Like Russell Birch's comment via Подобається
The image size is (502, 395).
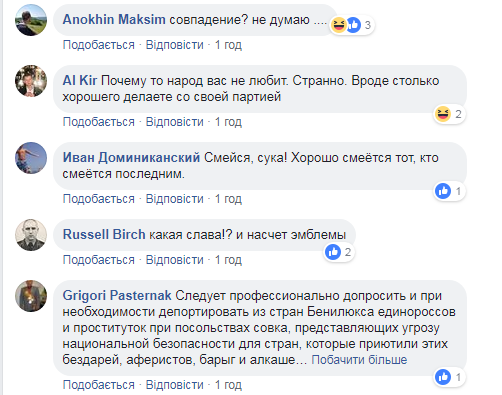(x=99, y=259)
